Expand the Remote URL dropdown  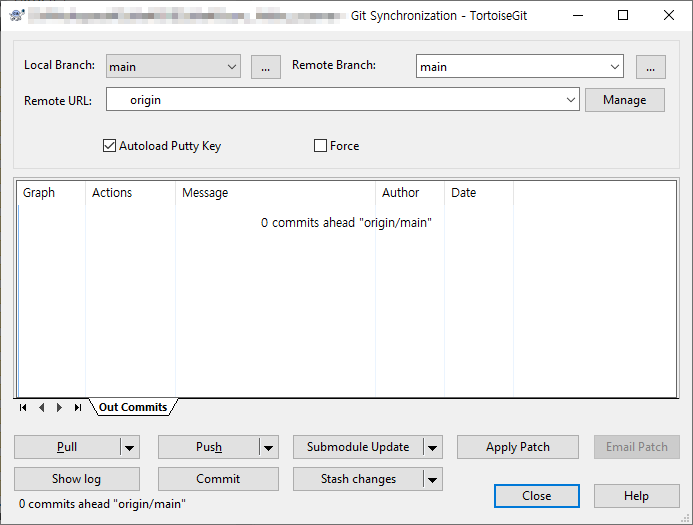point(571,100)
